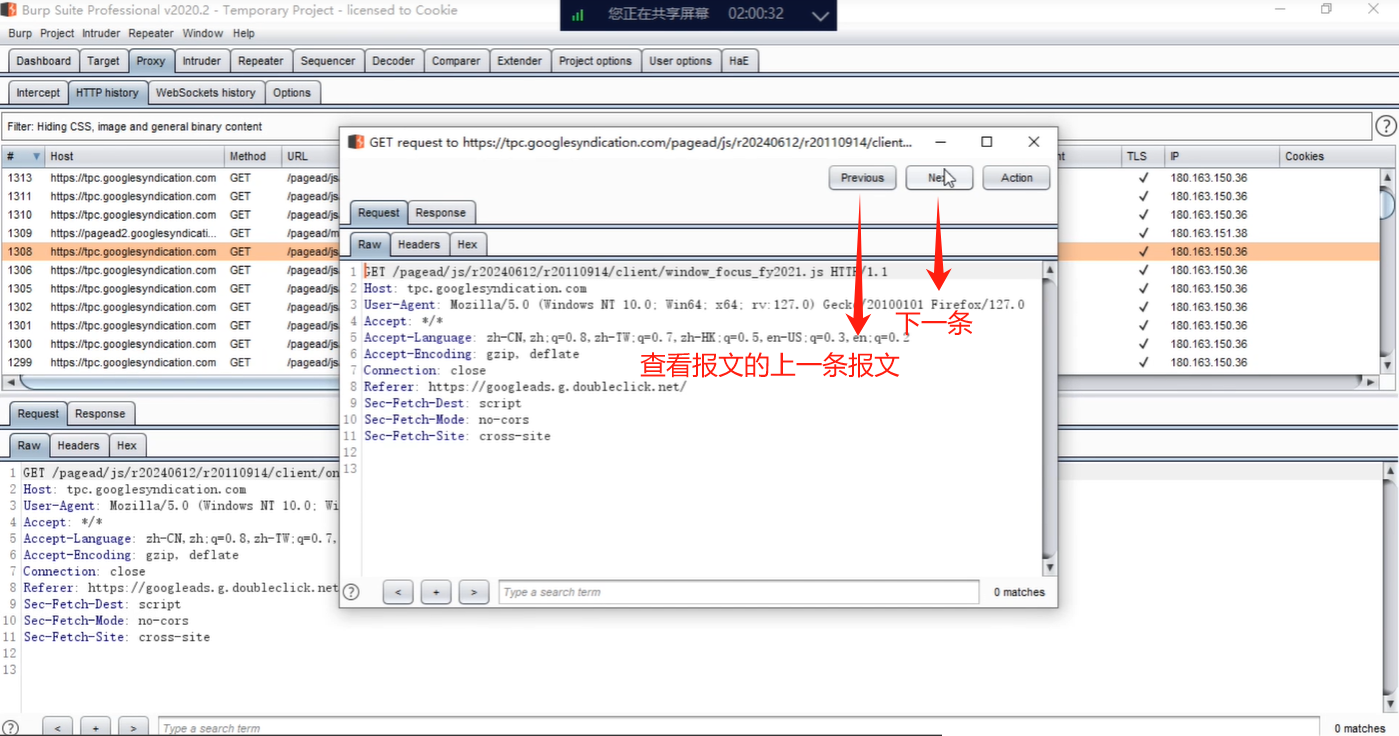Click the history table vertical scrollbar
This screenshot has width=1399, height=736.
point(1388,270)
